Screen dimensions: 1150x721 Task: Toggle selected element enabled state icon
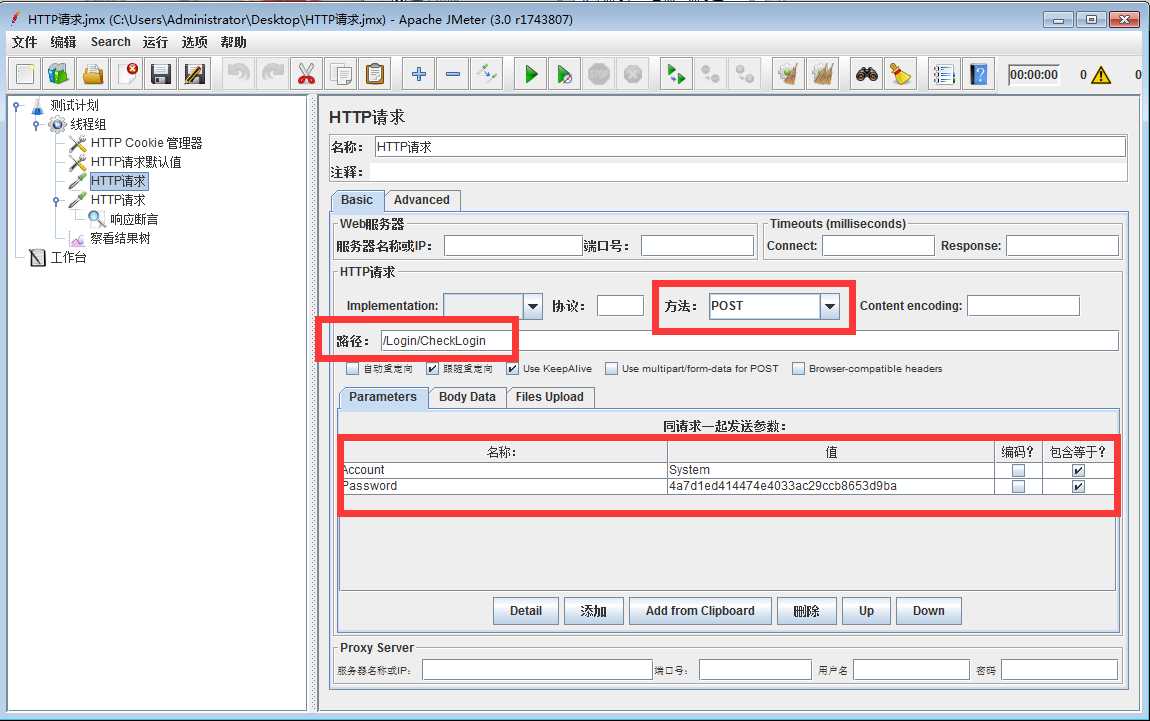point(487,74)
